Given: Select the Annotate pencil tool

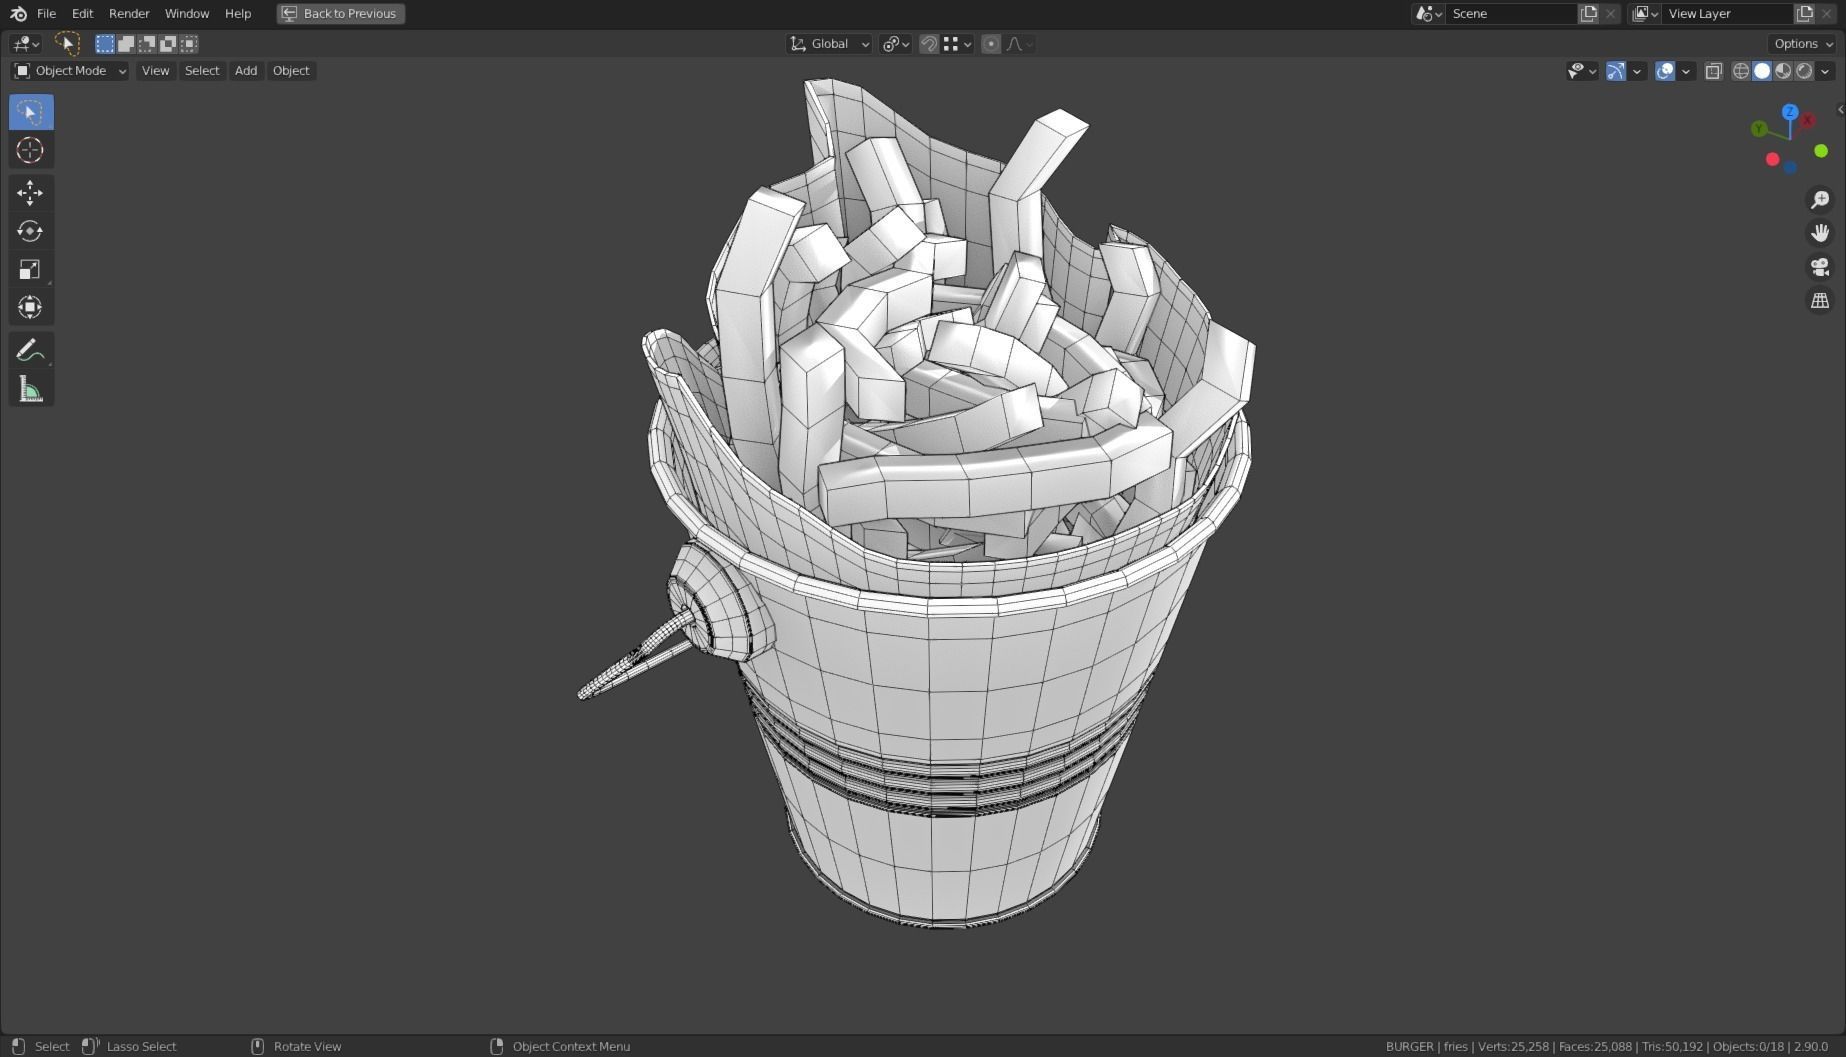Looking at the screenshot, I should [x=31, y=350].
